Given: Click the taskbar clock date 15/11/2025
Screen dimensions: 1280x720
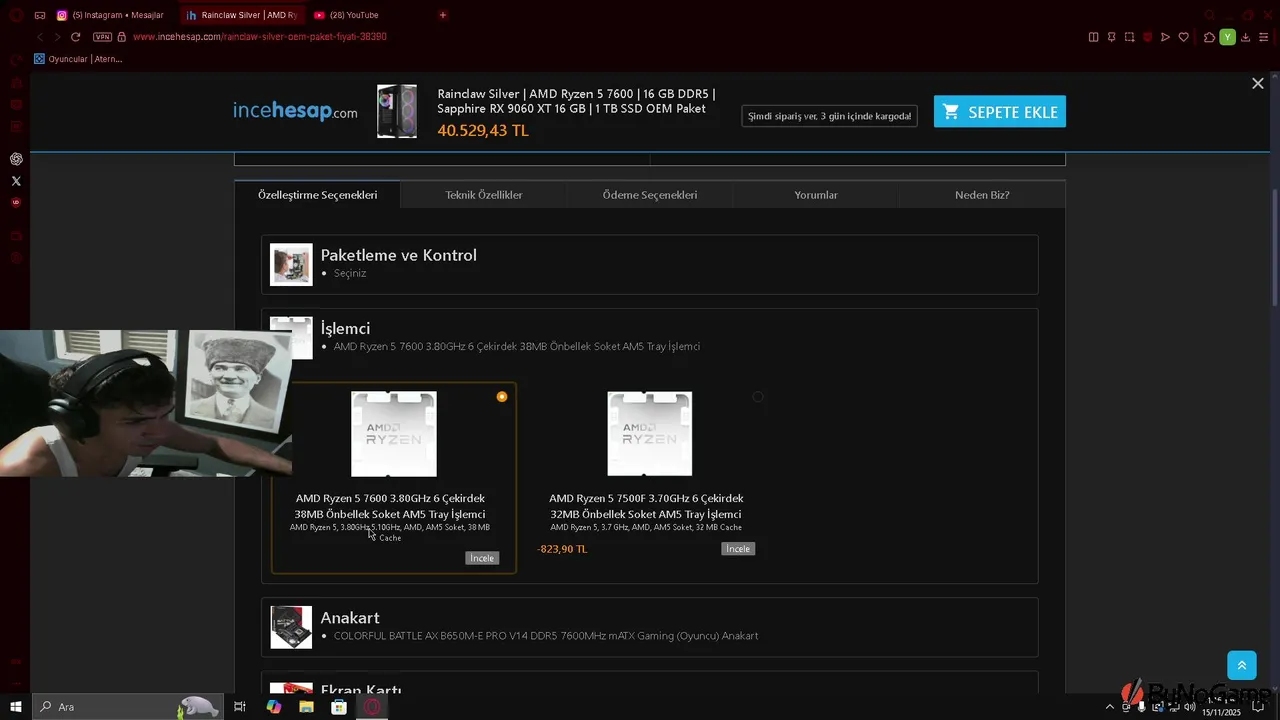Looking at the screenshot, I should coord(1221,713).
